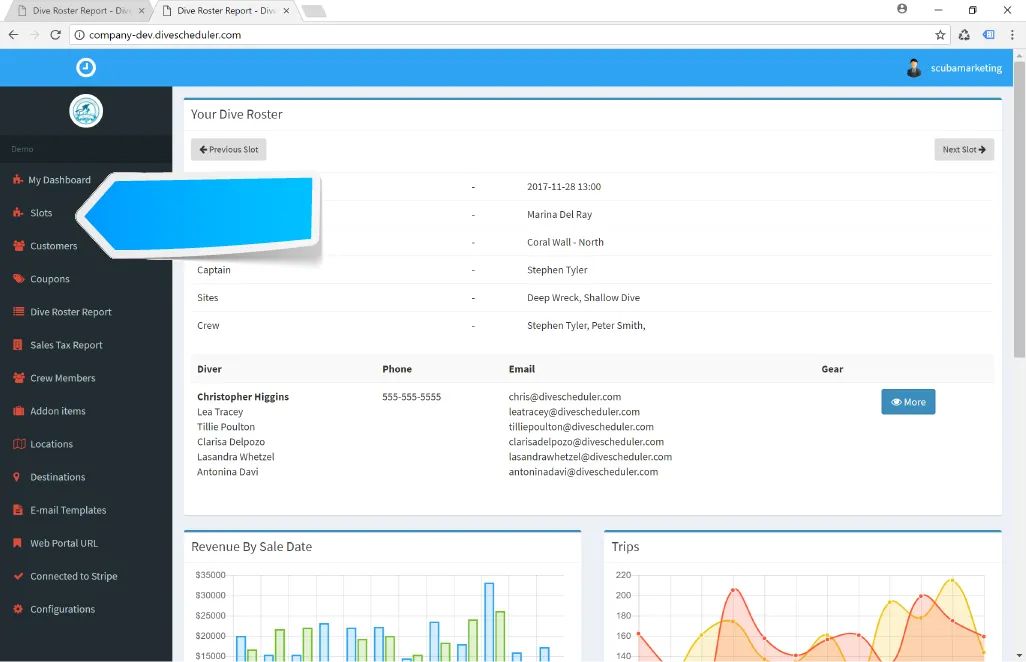Click the Locations map icon
This screenshot has height=662, width=1026.
19,444
